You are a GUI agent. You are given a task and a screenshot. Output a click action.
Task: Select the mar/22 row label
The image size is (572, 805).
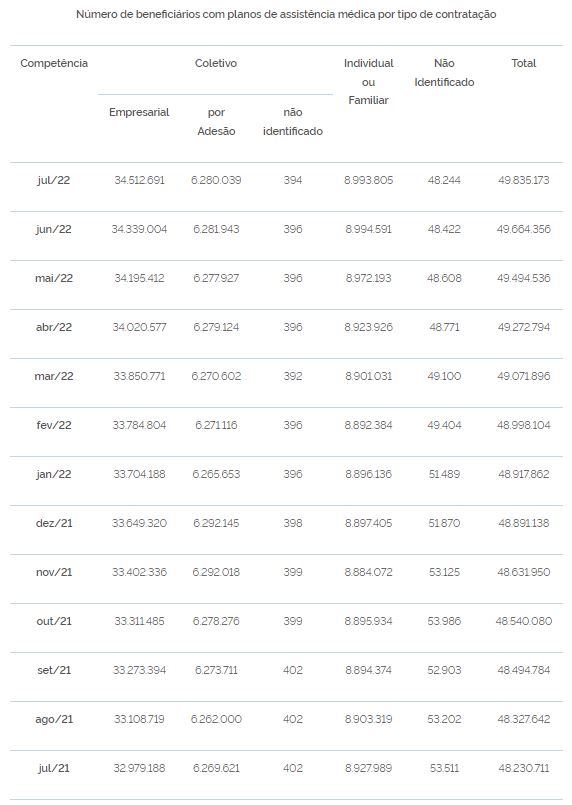(x=53, y=376)
